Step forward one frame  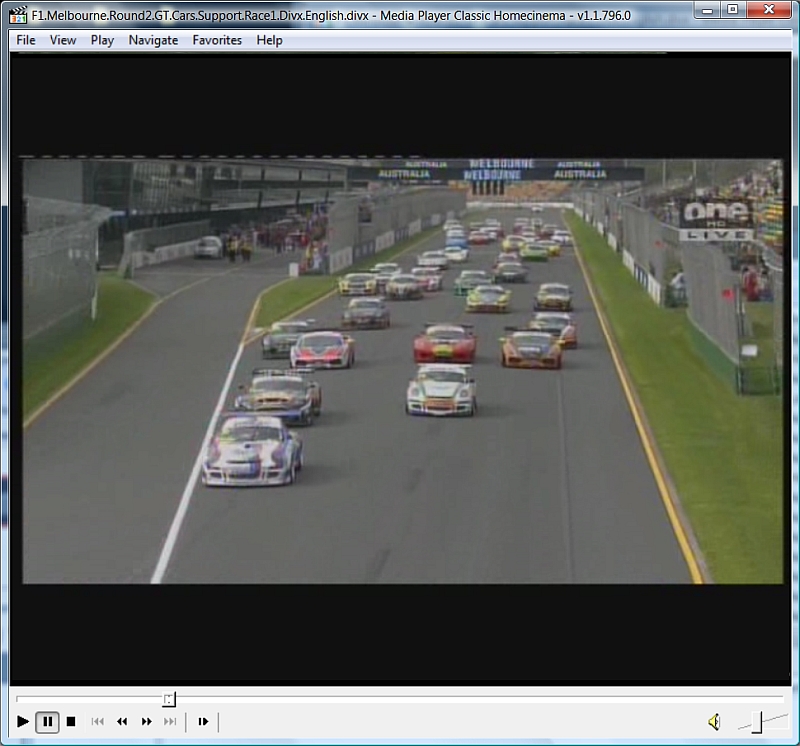pyautogui.click(x=203, y=721)
